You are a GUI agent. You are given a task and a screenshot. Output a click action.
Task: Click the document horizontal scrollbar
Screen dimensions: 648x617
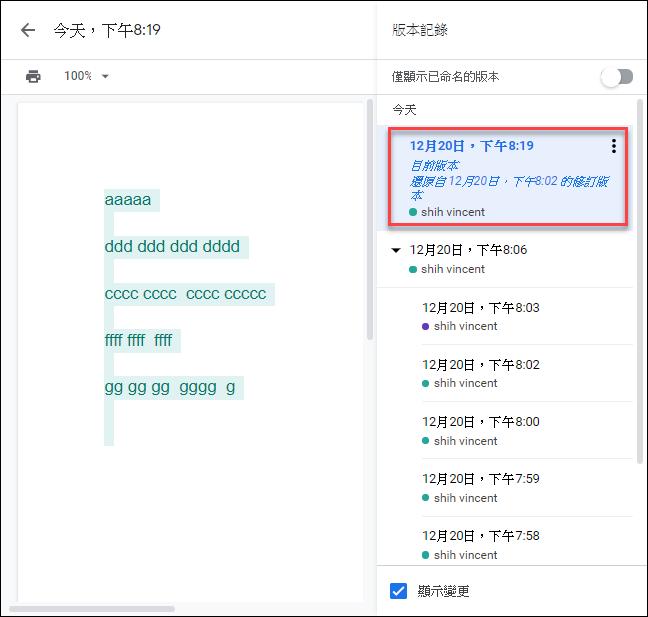tap(92, 609)
